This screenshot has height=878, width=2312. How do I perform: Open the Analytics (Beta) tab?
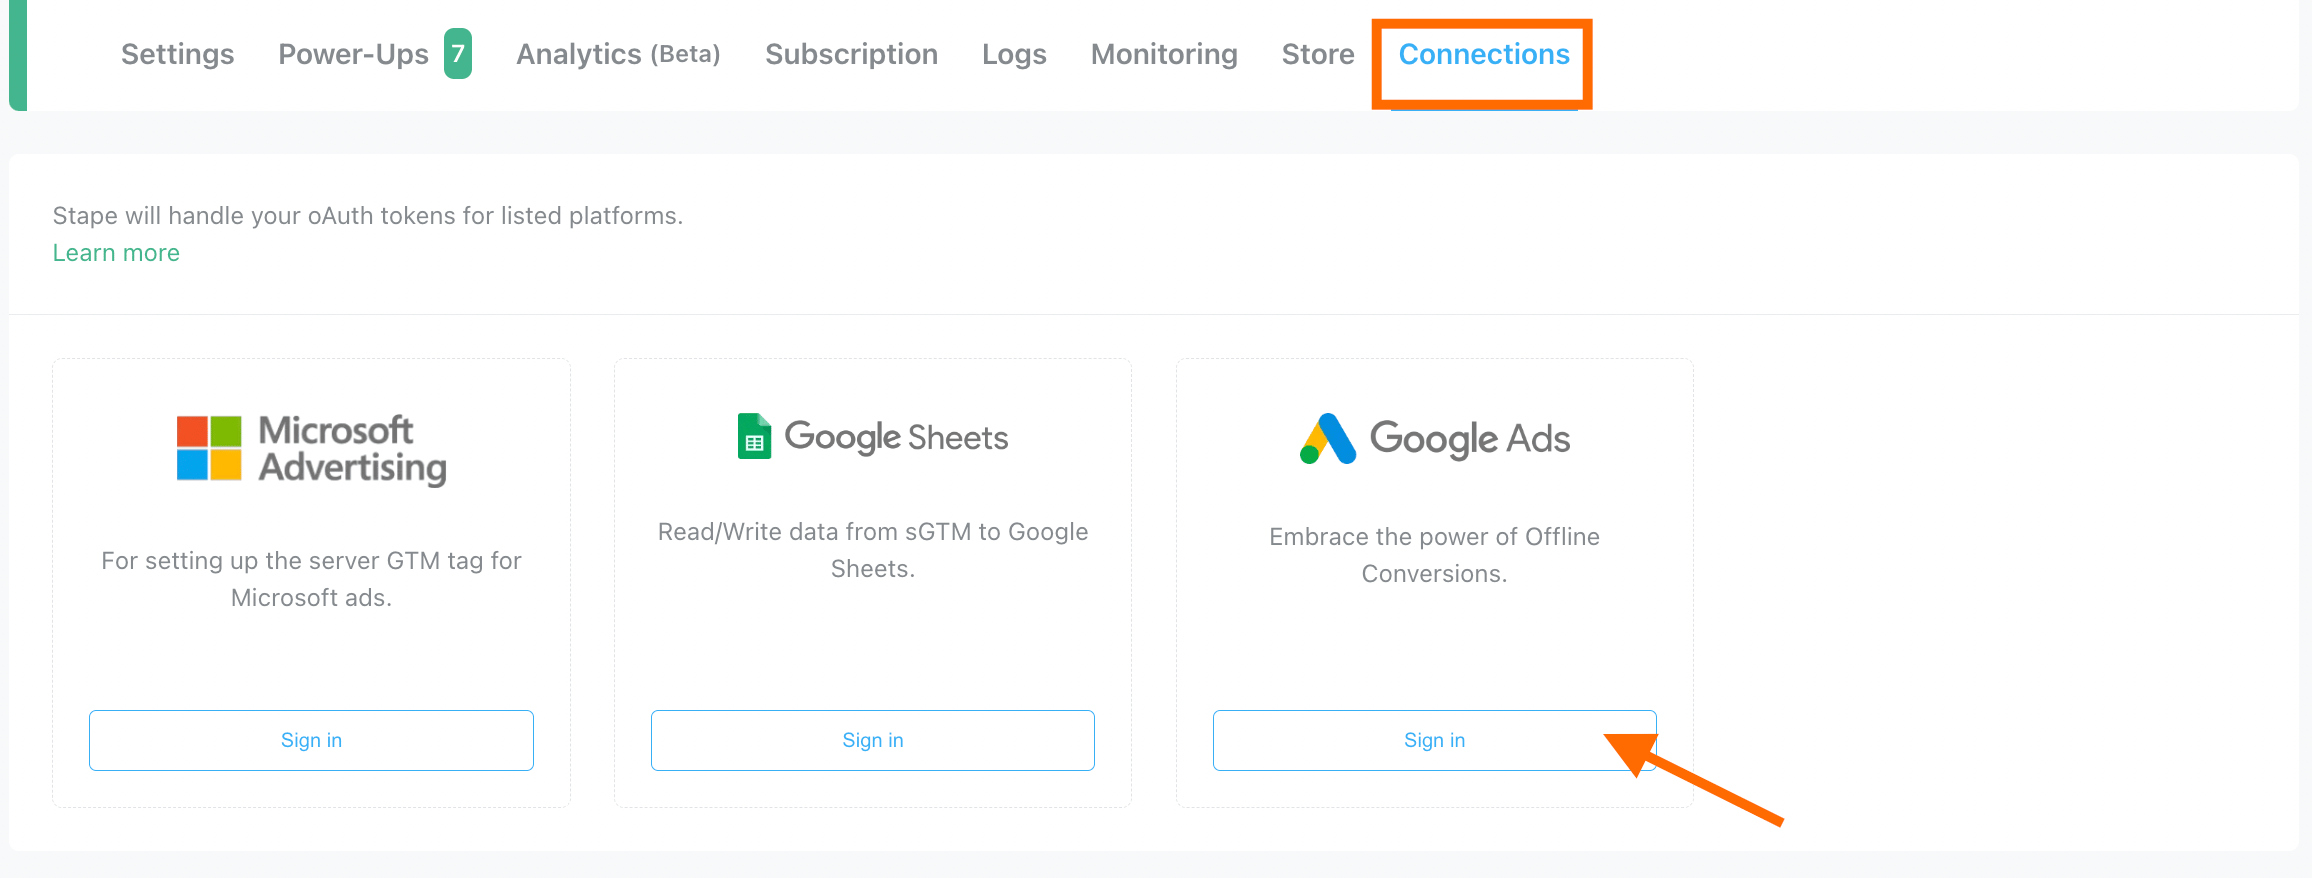[618, 54]
